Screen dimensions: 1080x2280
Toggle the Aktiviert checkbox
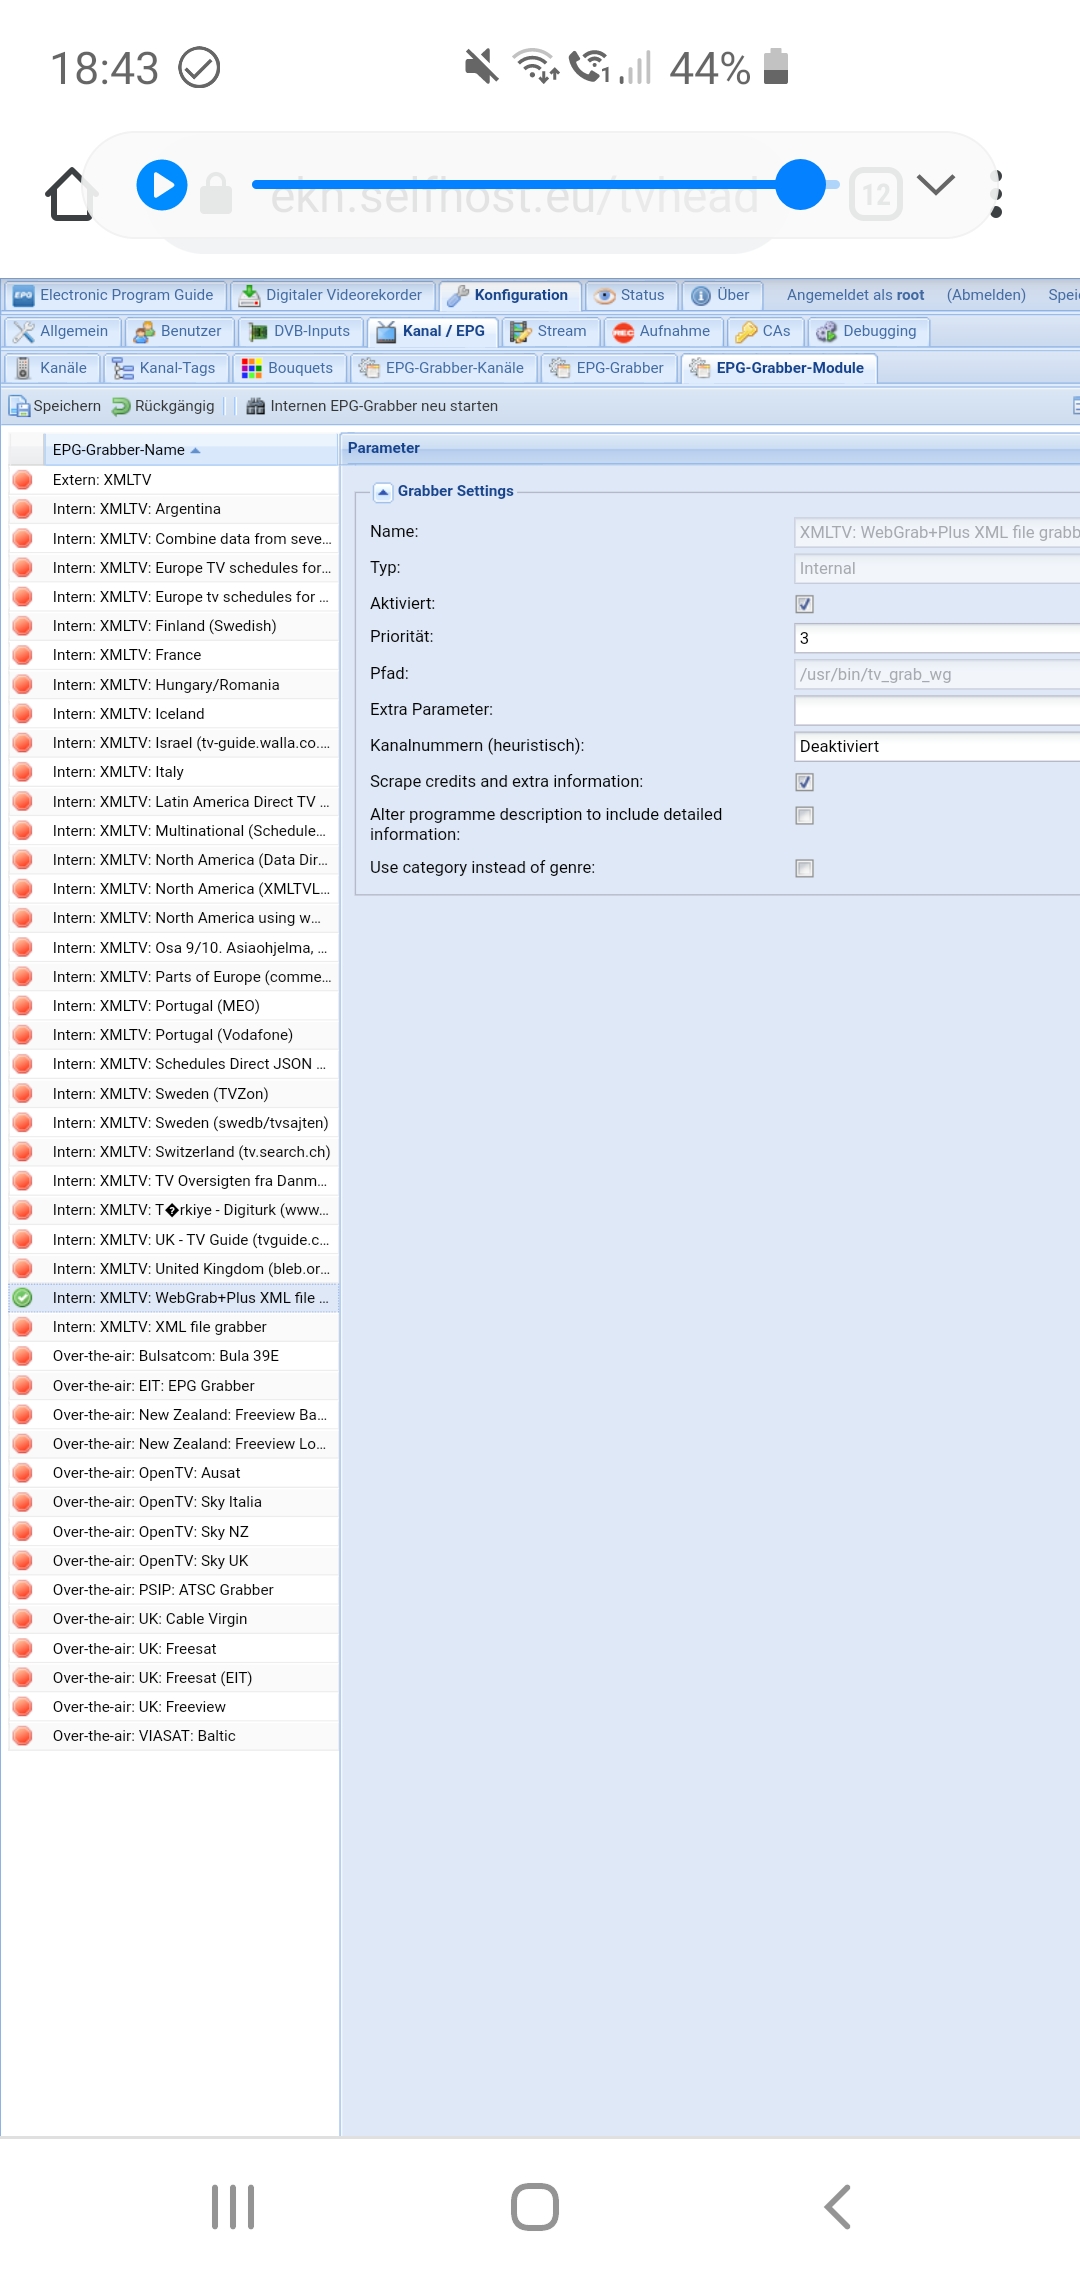click(x=805, y=604)
